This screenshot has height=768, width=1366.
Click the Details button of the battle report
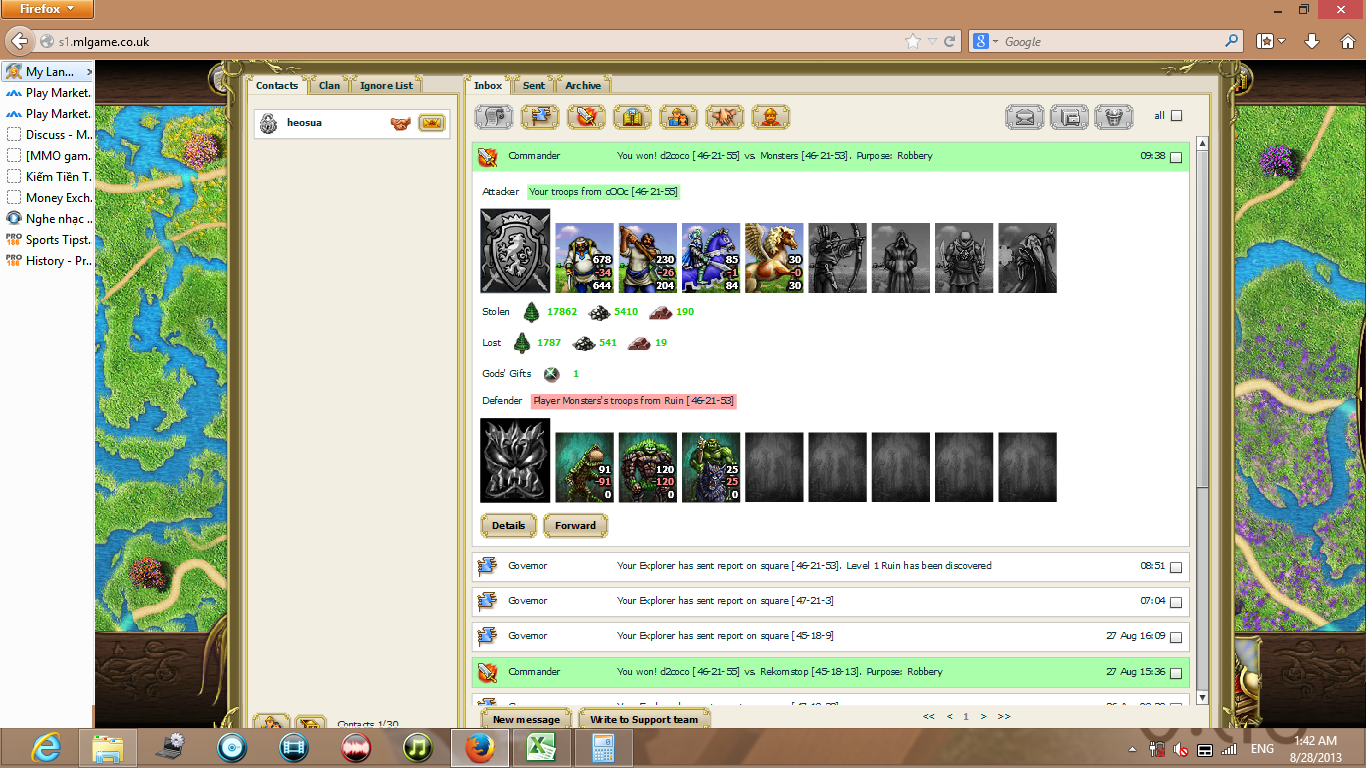509,525
